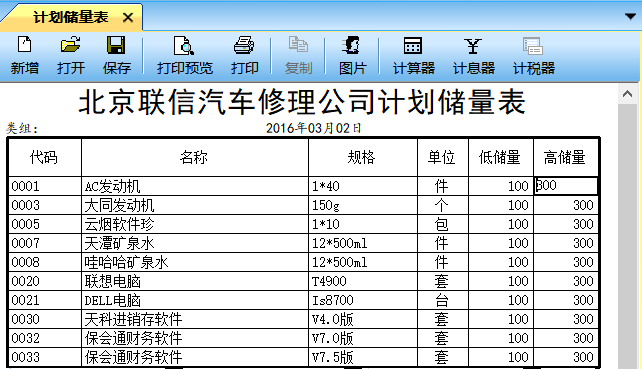This screenshot has width=642, height=369.
Task: Launch the 计算器 (Calculator) tool
Action: 414,56
